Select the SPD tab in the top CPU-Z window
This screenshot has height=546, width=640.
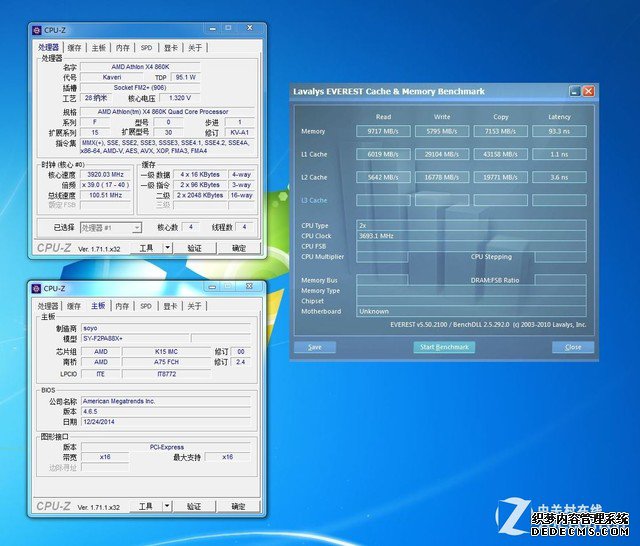coord(146,48)
